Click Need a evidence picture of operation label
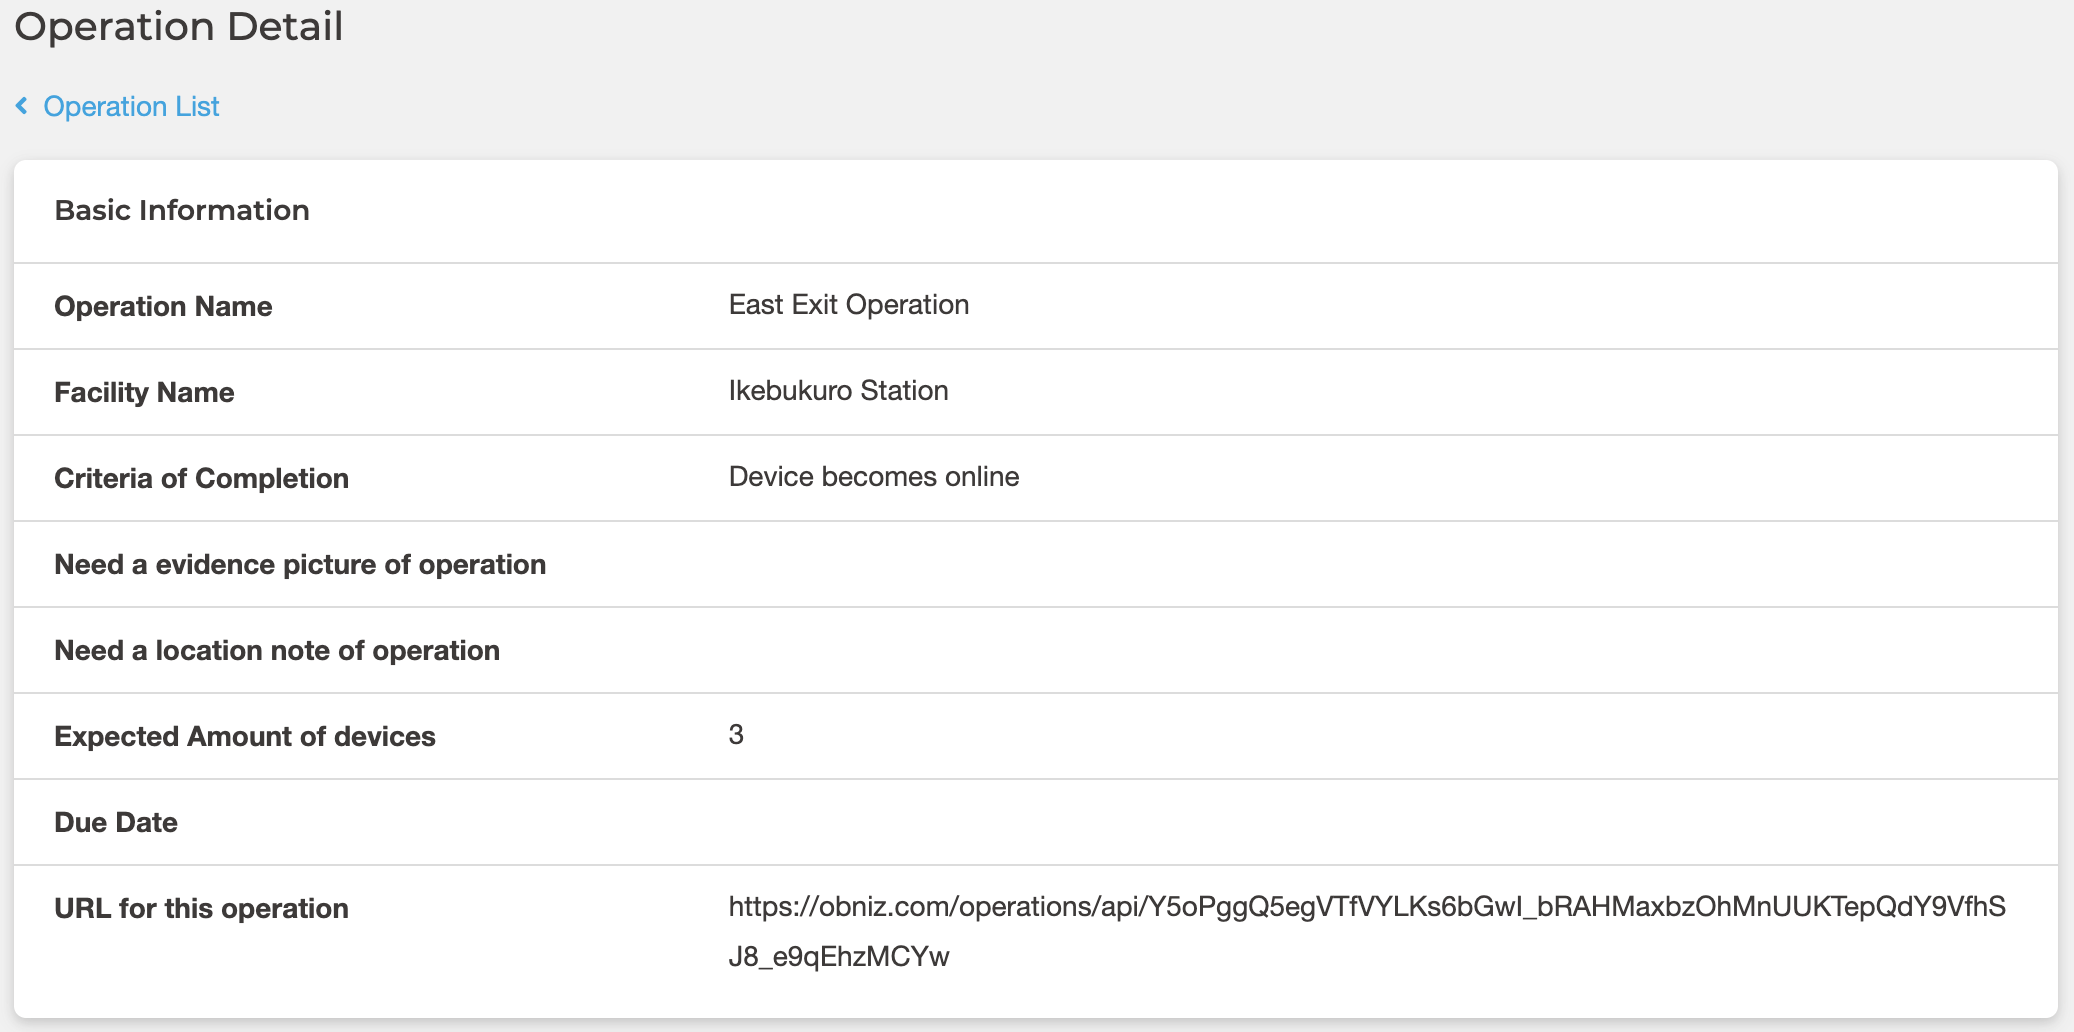Screen dimensions: 2074x1032 (300, 564)
